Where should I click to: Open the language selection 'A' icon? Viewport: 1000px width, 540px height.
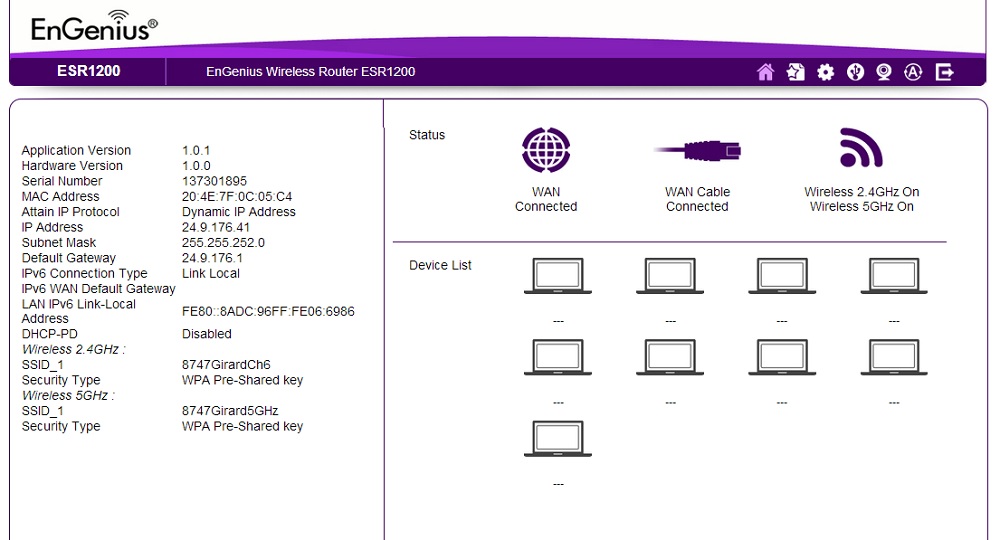pos(913,72)
